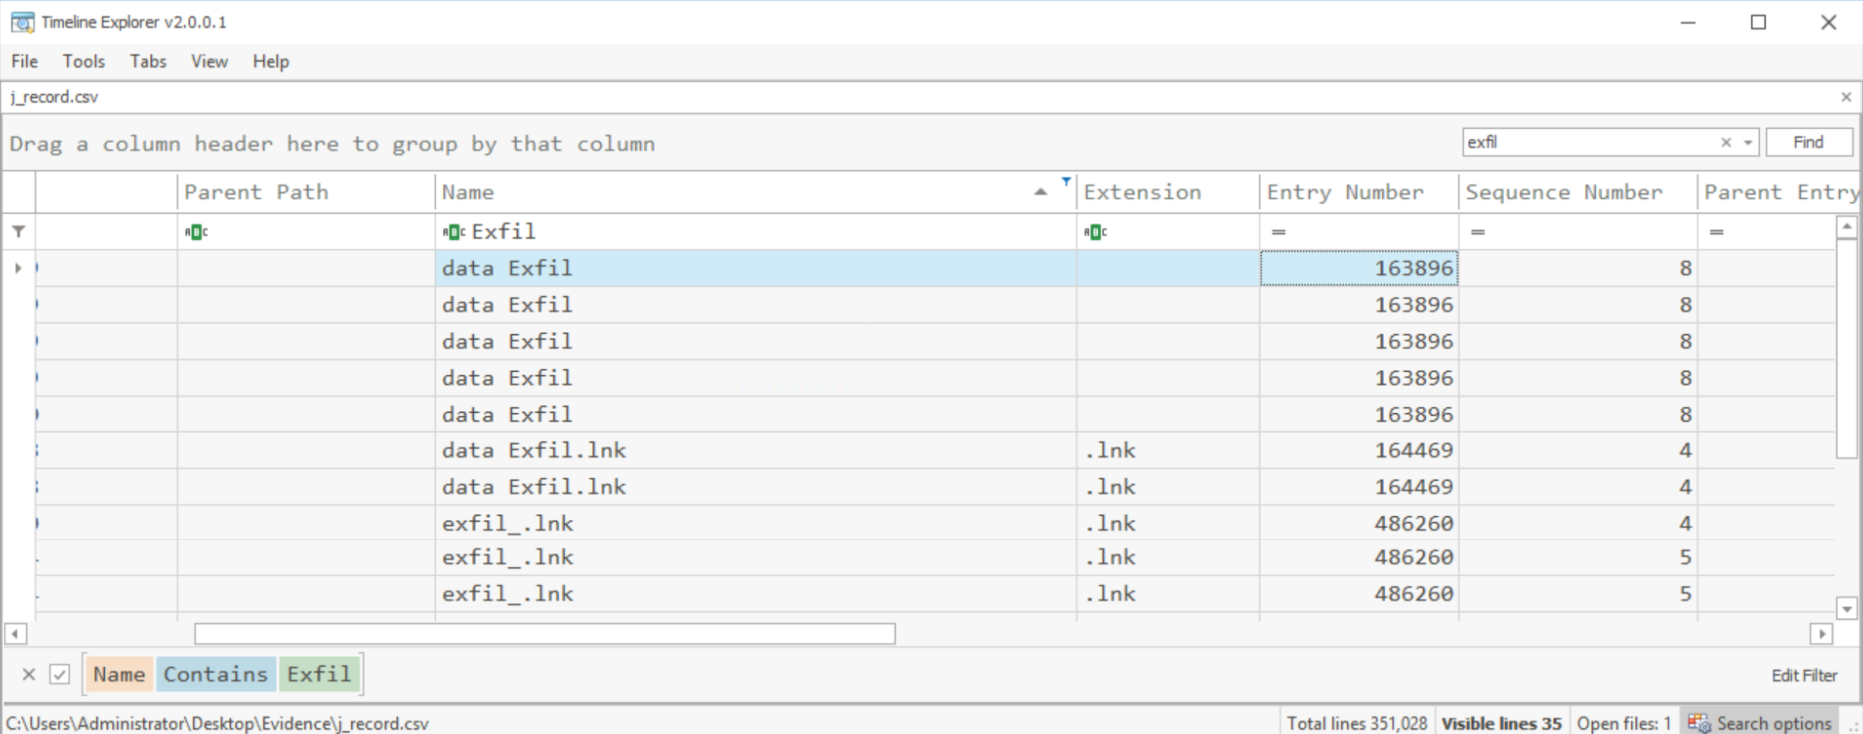This screenshot has width=1863, height=734.
Task: Open the View menu
Action: (x=209, y=61)
